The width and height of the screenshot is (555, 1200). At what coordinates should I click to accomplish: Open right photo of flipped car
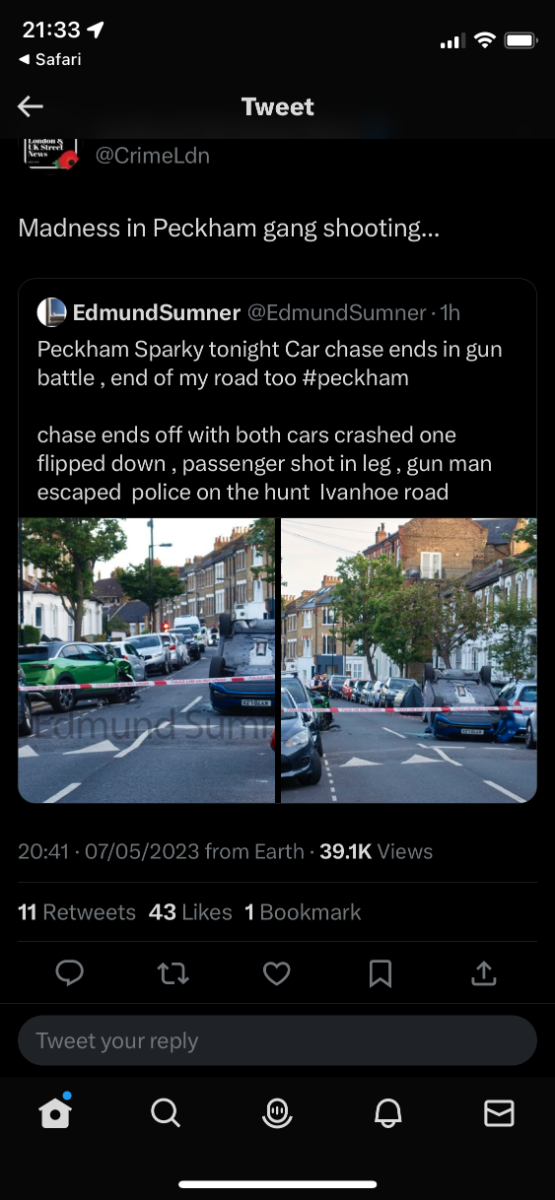tap(409, 660)
